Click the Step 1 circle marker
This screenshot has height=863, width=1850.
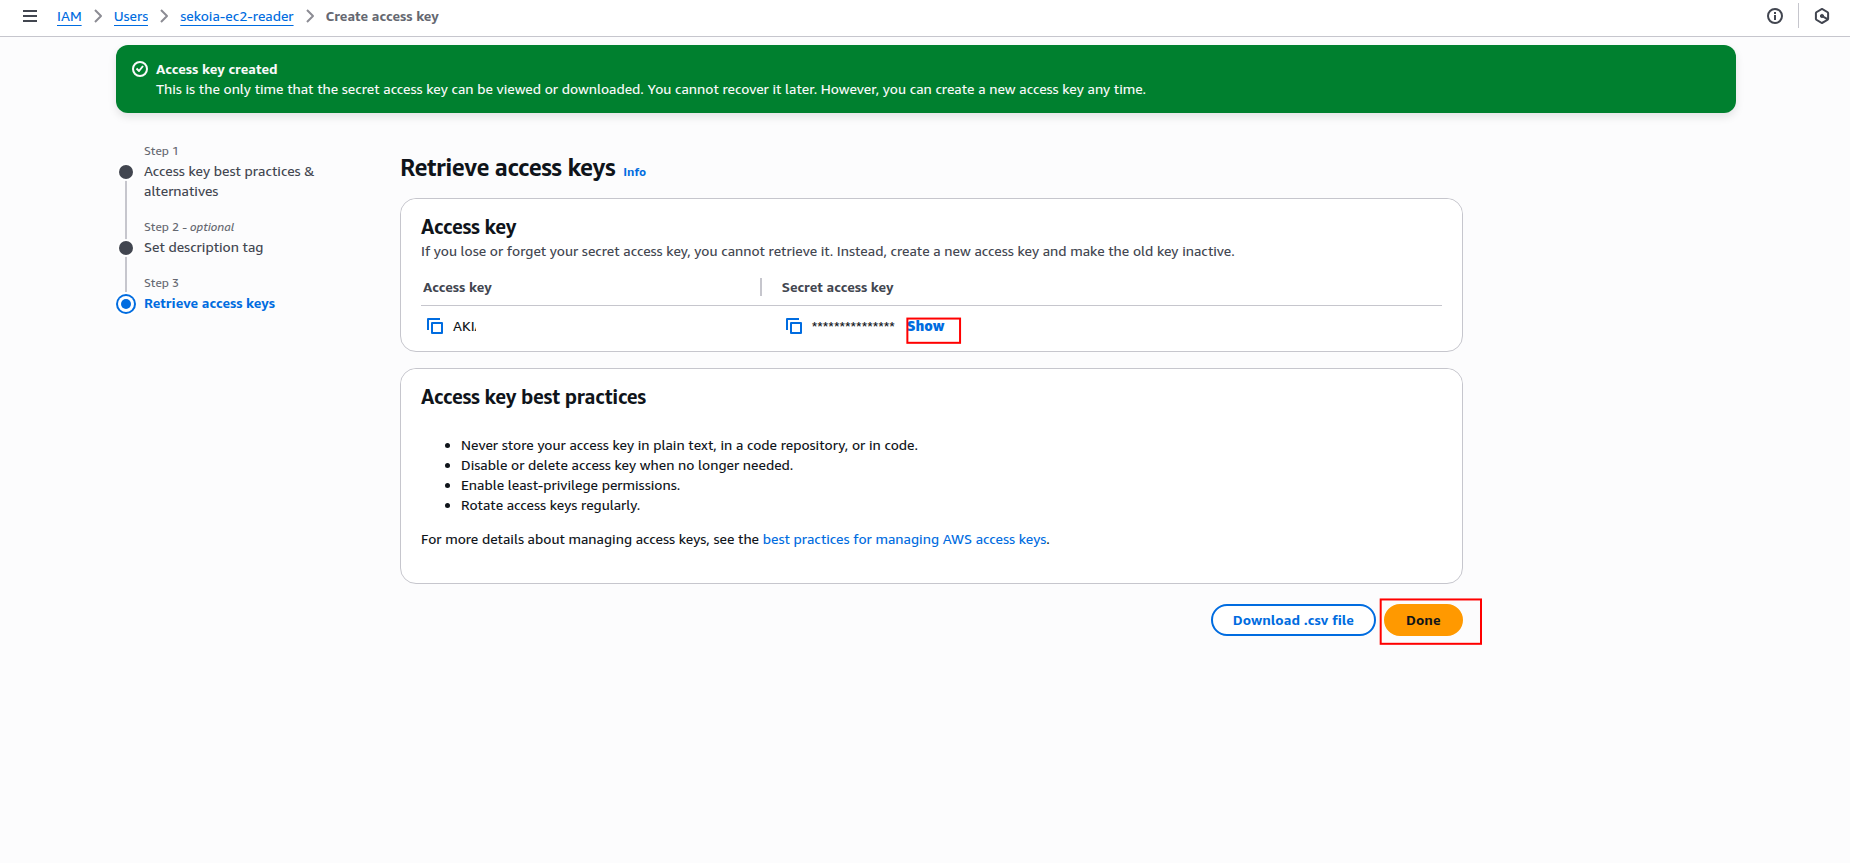pyautogui.click(x=126, y=172)
